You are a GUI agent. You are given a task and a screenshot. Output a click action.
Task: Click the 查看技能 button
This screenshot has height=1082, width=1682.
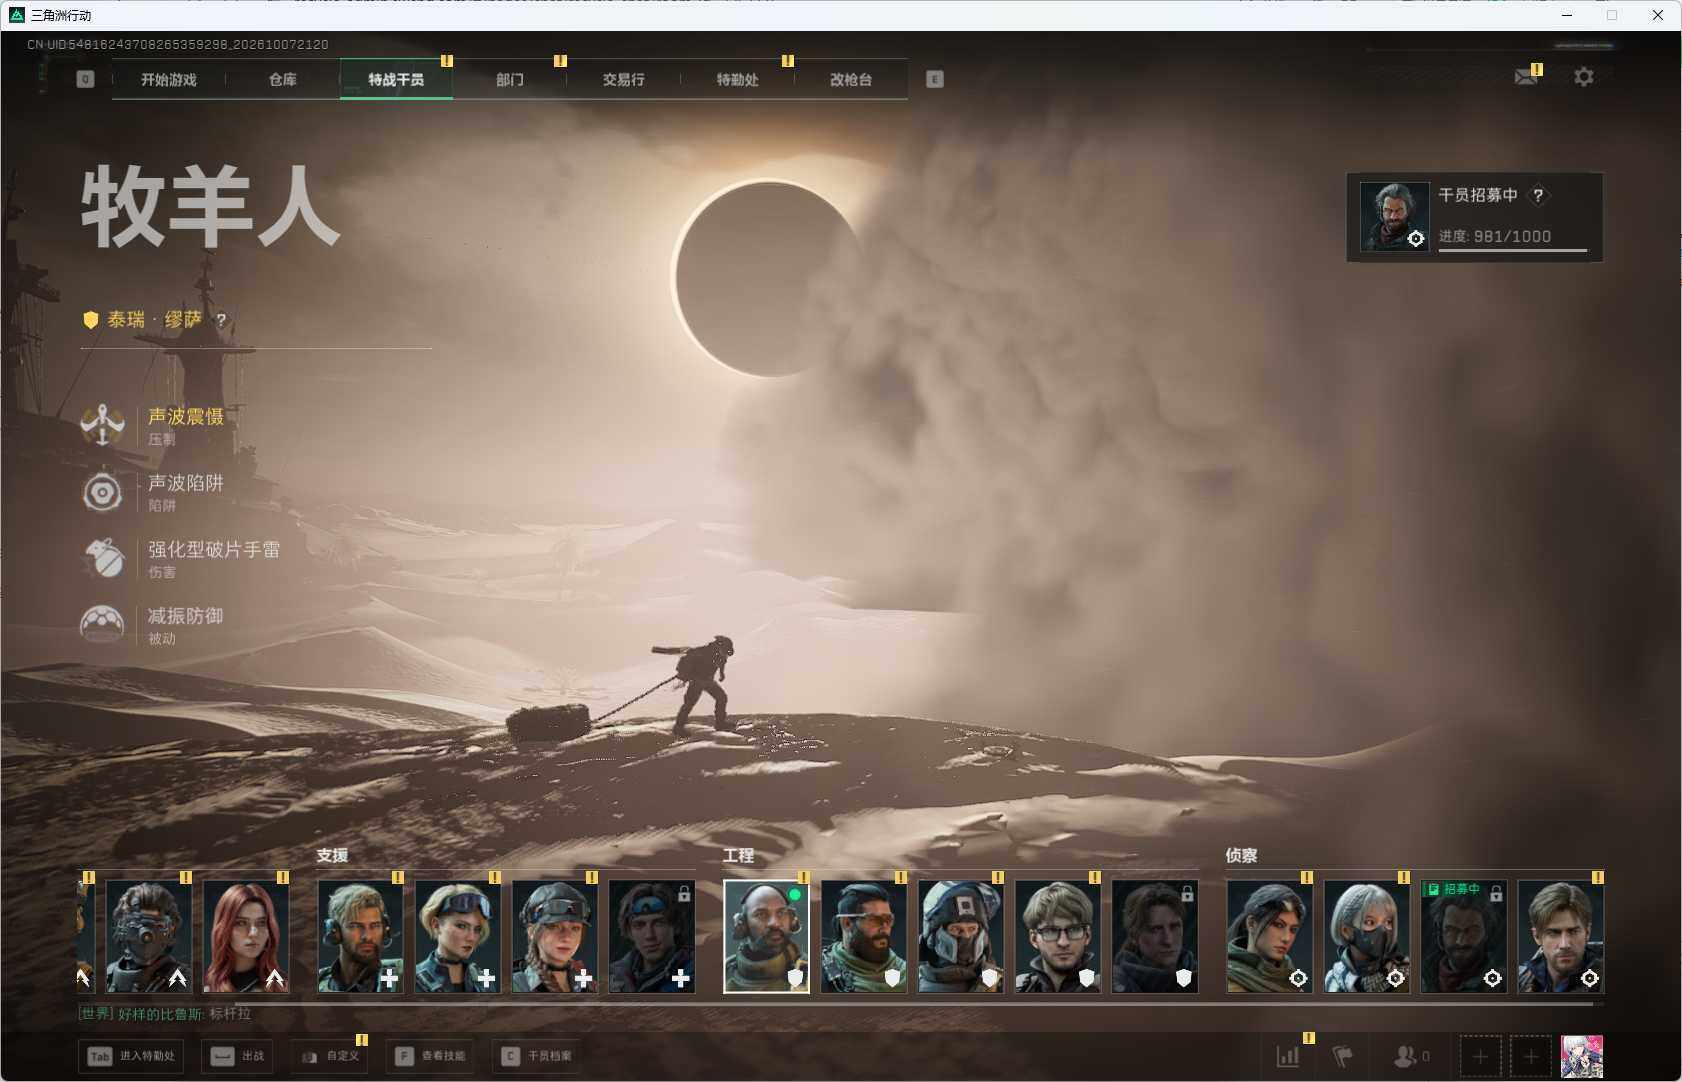click(x=431, y=1056)
